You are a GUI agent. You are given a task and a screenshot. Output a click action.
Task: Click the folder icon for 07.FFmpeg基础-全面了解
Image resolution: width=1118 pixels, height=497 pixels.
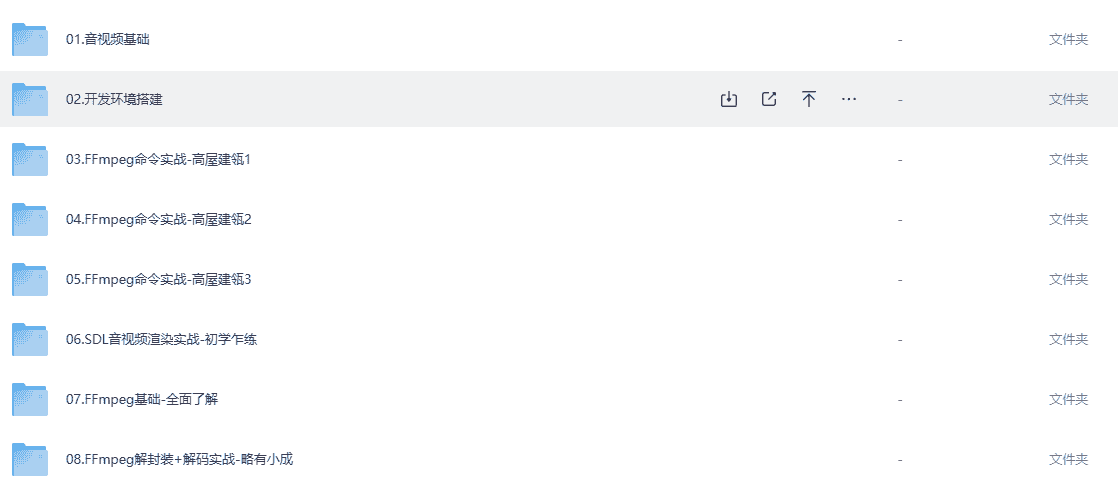(30, 399)
